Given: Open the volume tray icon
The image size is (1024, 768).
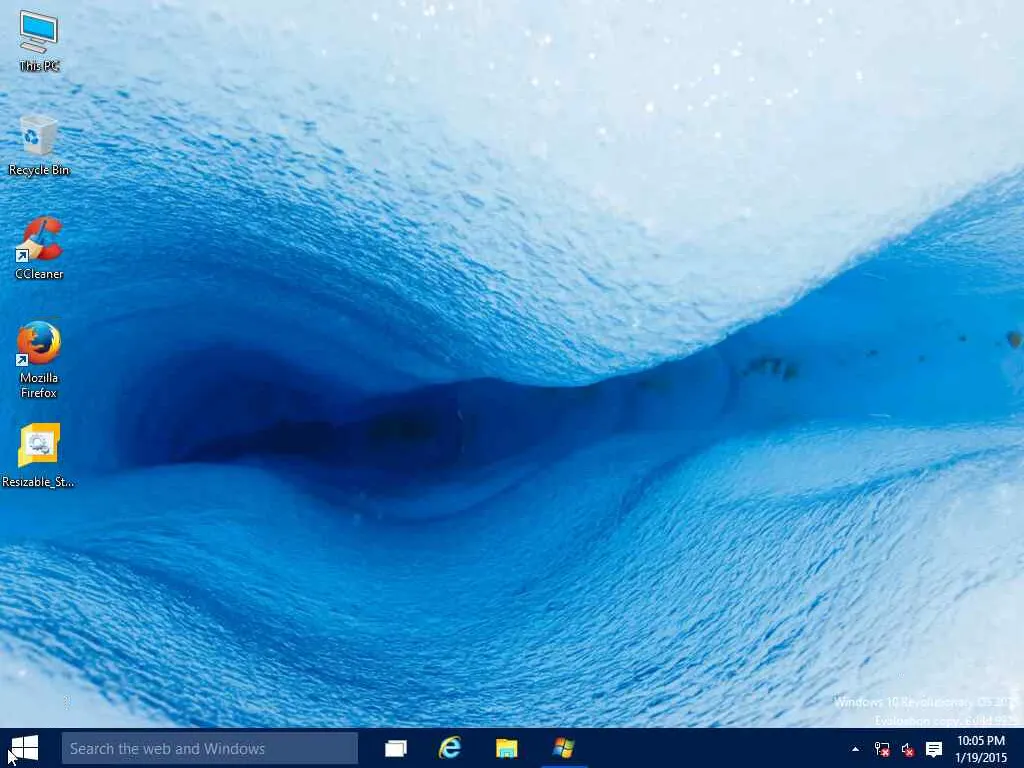Looking at the screenshot, I should tap(908, 750).
